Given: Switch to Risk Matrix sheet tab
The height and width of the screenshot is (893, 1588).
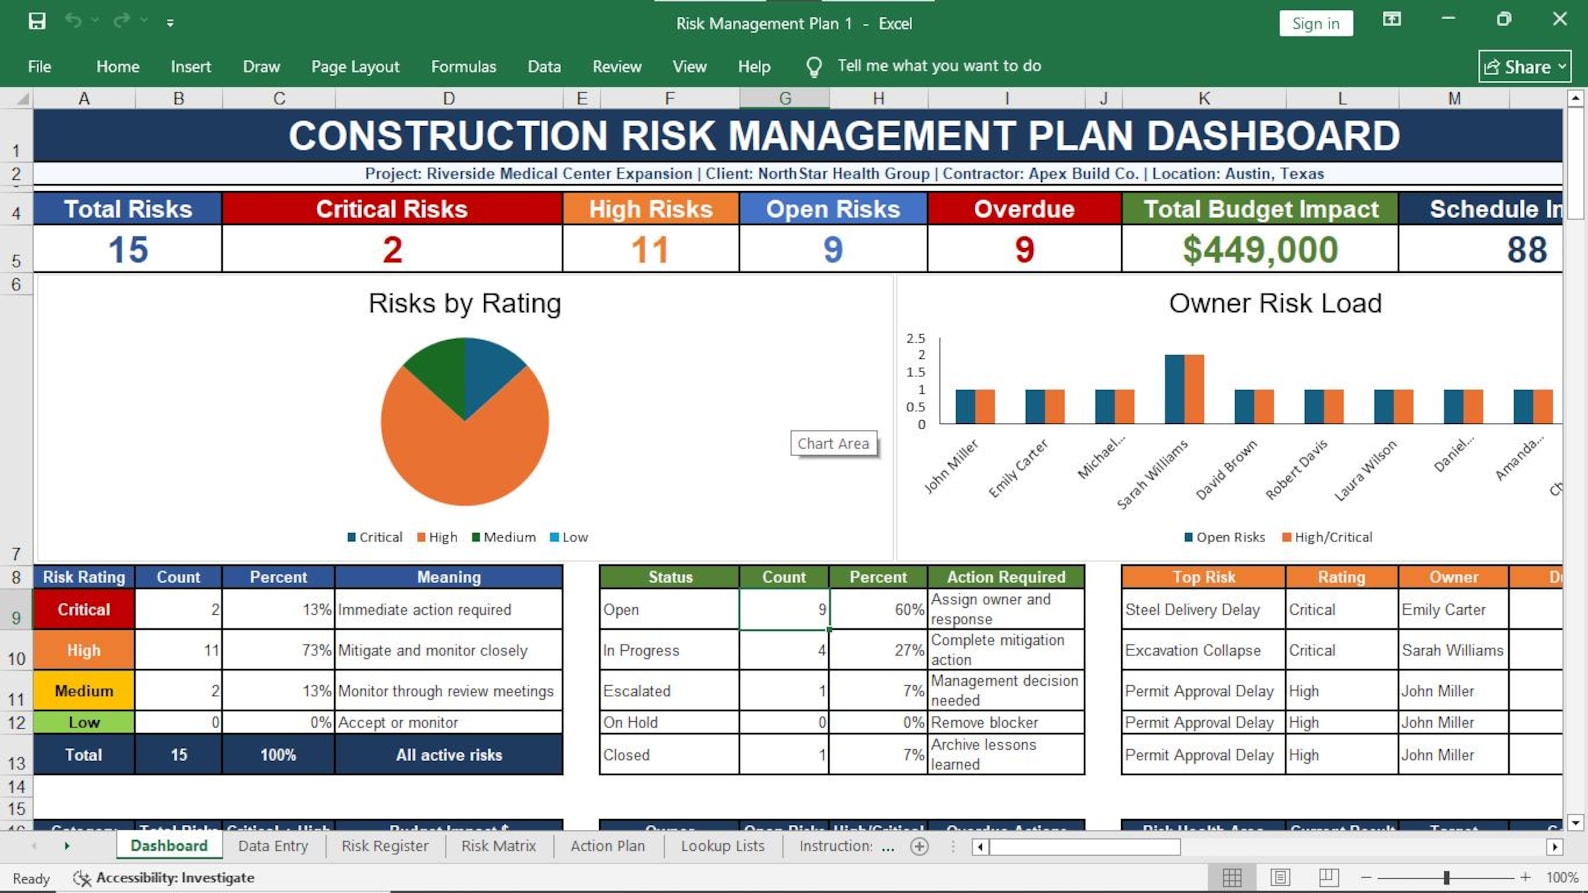Looking at the screenshot, I should (499, 846).
